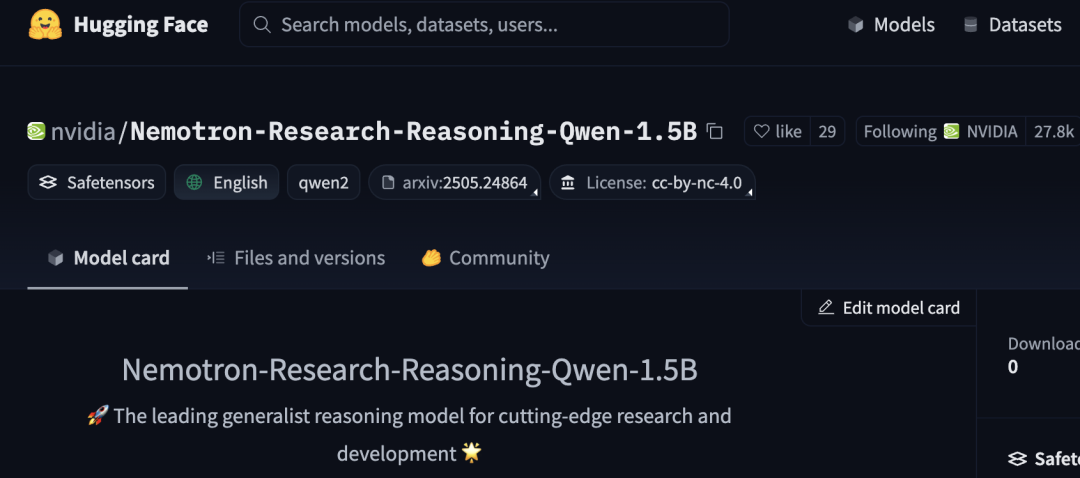Click the Models cube icon in navbar

pos(855,25)
